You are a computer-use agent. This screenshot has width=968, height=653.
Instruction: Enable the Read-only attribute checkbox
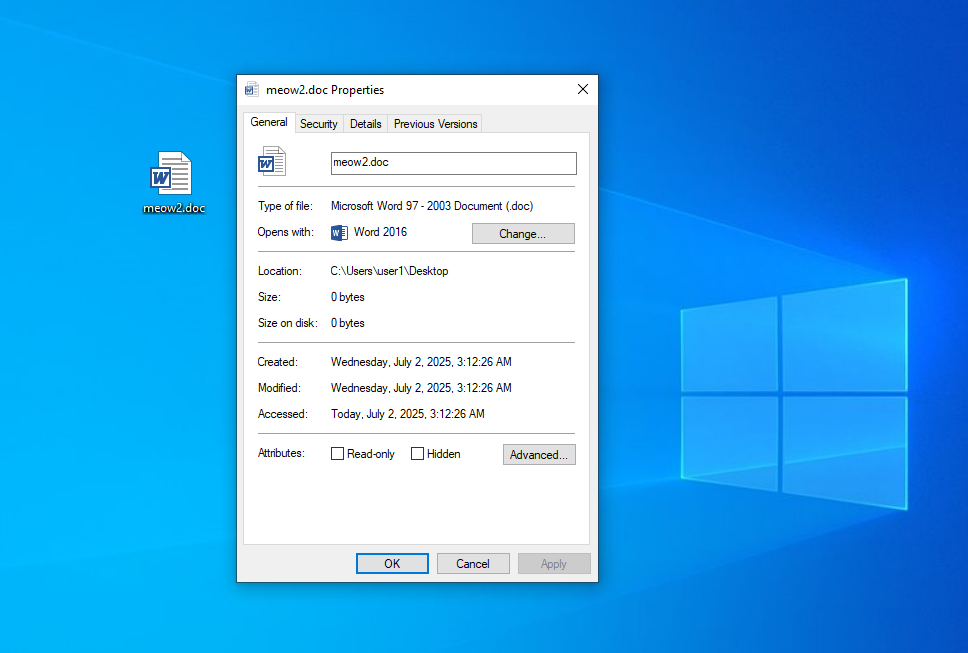coord(337,454)
